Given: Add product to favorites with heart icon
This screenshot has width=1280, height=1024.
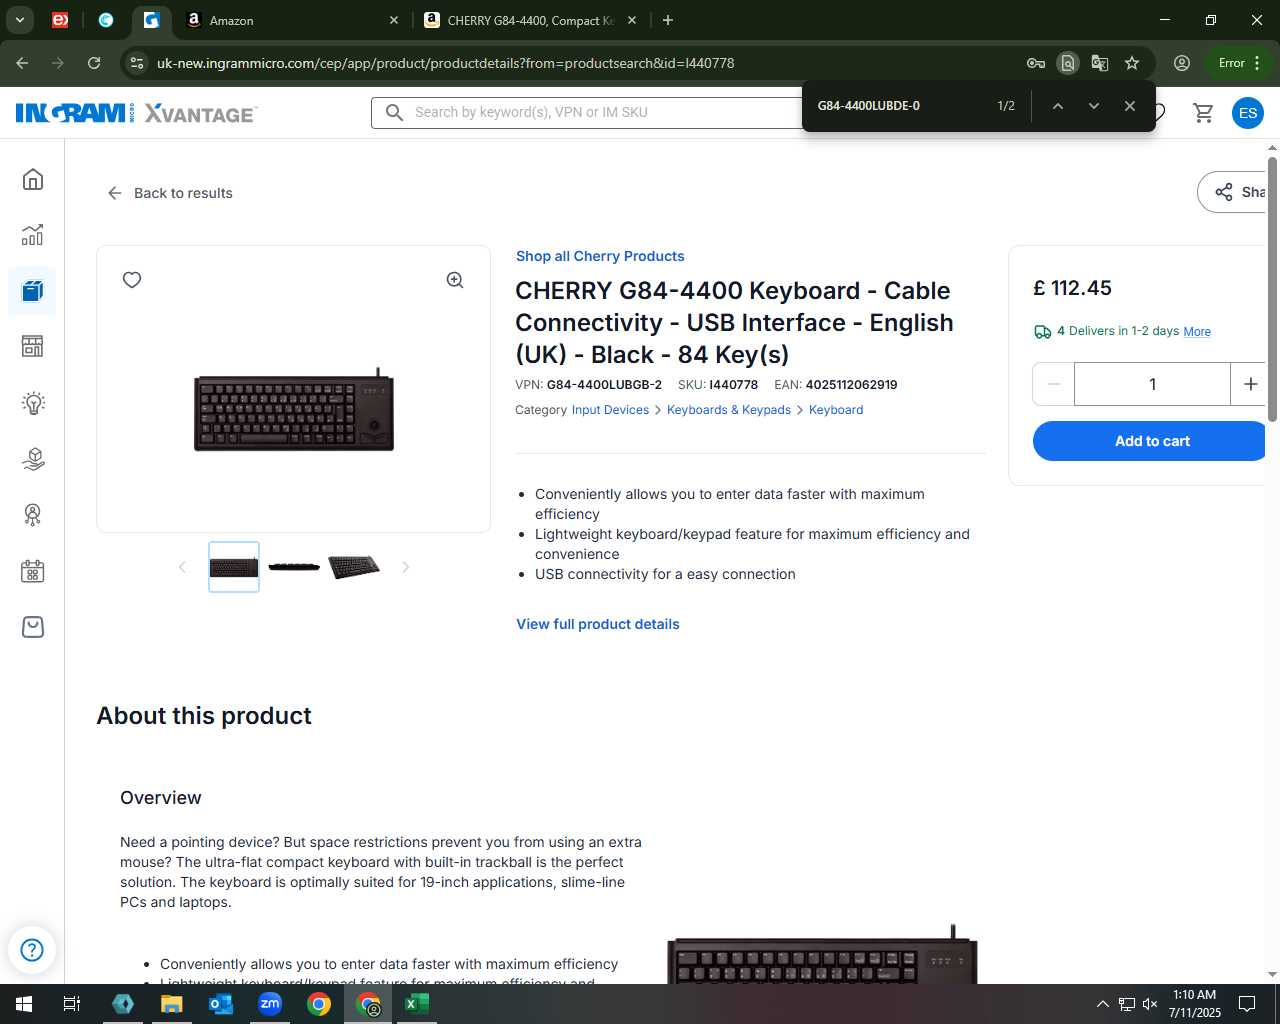Looking at the screenshot, I should 132,280.
